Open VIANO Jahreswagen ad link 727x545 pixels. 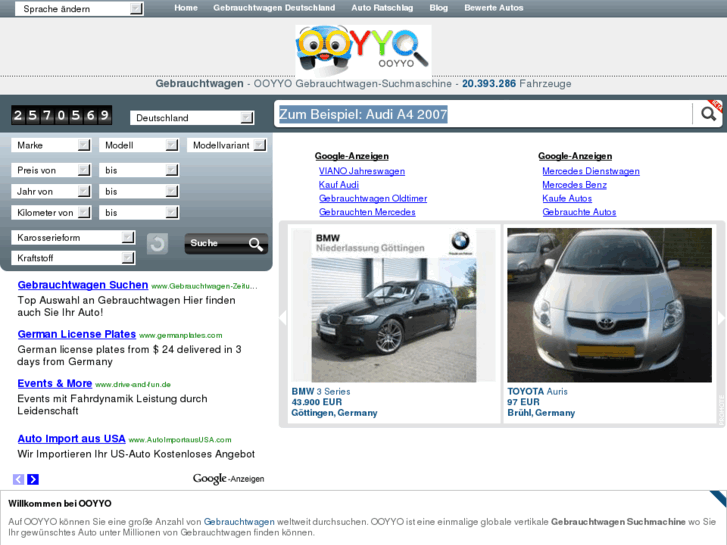pyautogui.click(x=362, y=171)
